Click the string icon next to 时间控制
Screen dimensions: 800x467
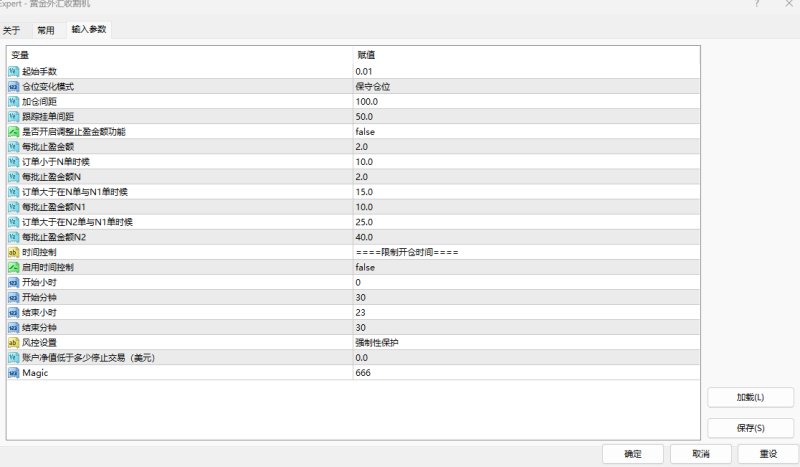pos(14,252)
